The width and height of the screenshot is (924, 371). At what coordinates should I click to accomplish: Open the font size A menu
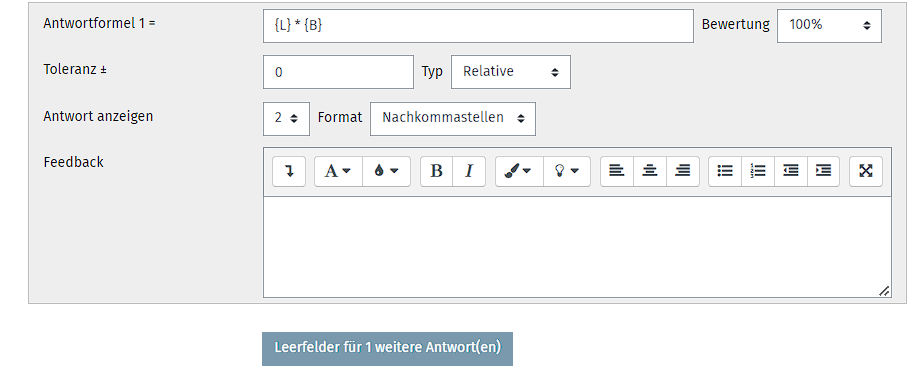(x=338, y=171)
